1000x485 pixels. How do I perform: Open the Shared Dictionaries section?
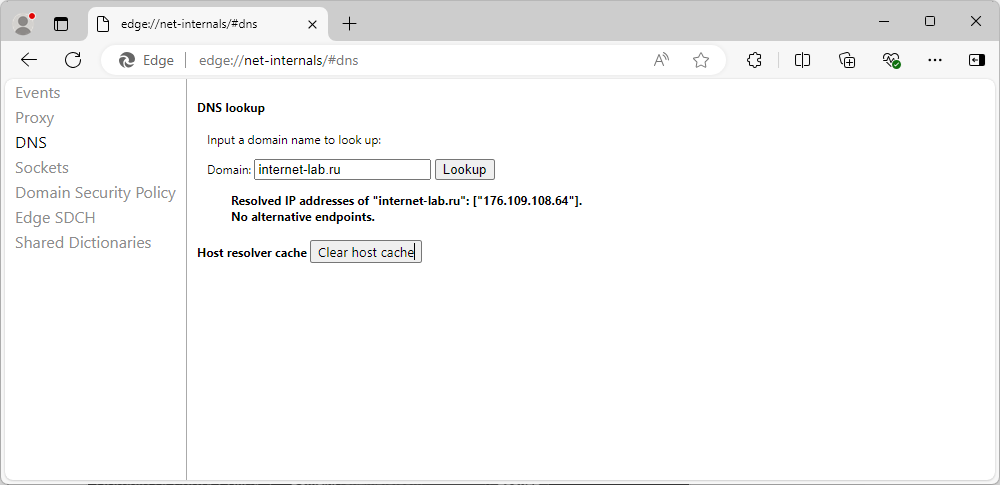click(84, 242)
